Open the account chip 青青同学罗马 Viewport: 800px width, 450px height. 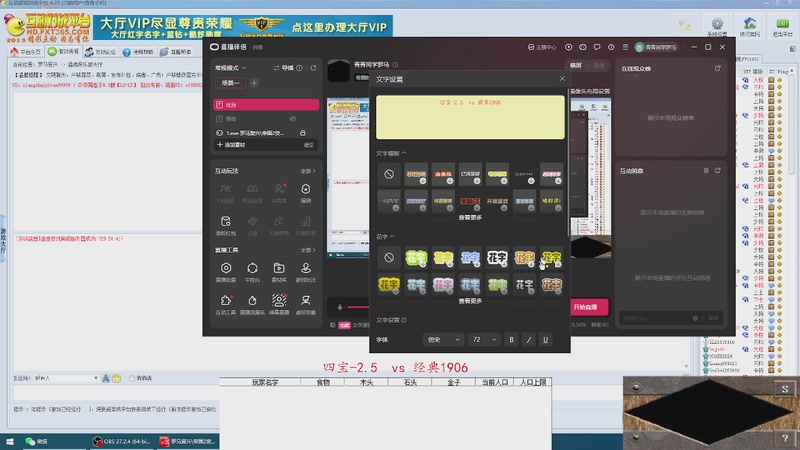[x=656, y=47]
